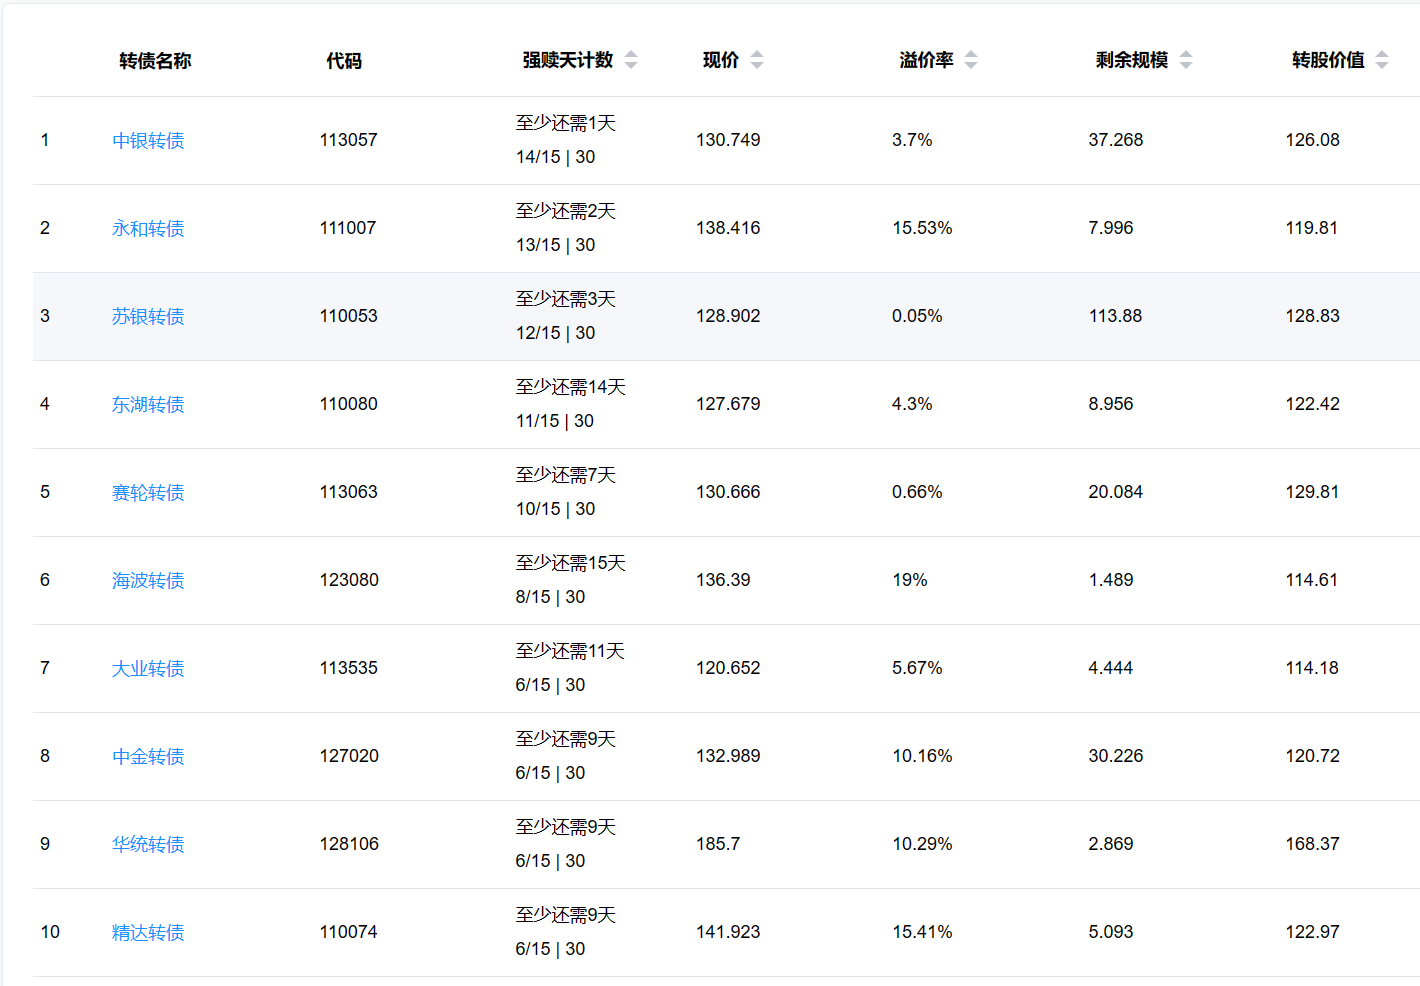Click bond code 113057 cell
Screen dimensions: 1420x986
(348, 140)
